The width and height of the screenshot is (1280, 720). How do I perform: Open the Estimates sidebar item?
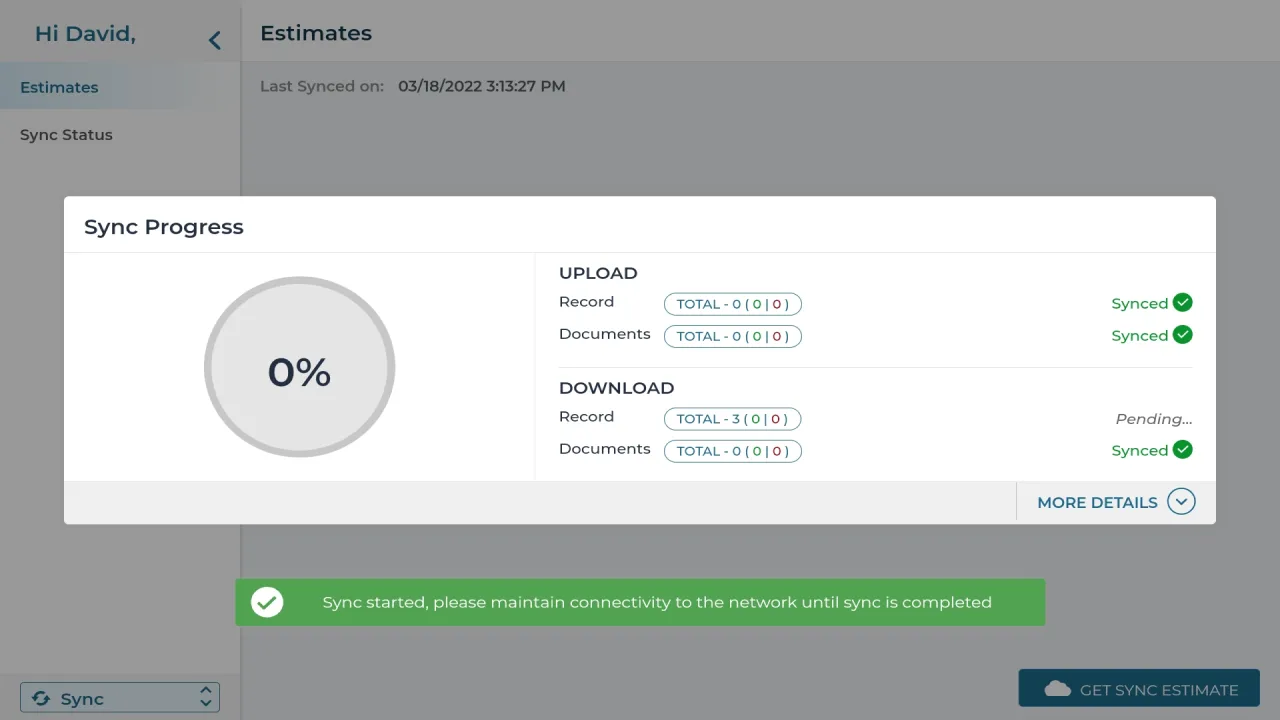pyautogui.click(x=120, y=87)
